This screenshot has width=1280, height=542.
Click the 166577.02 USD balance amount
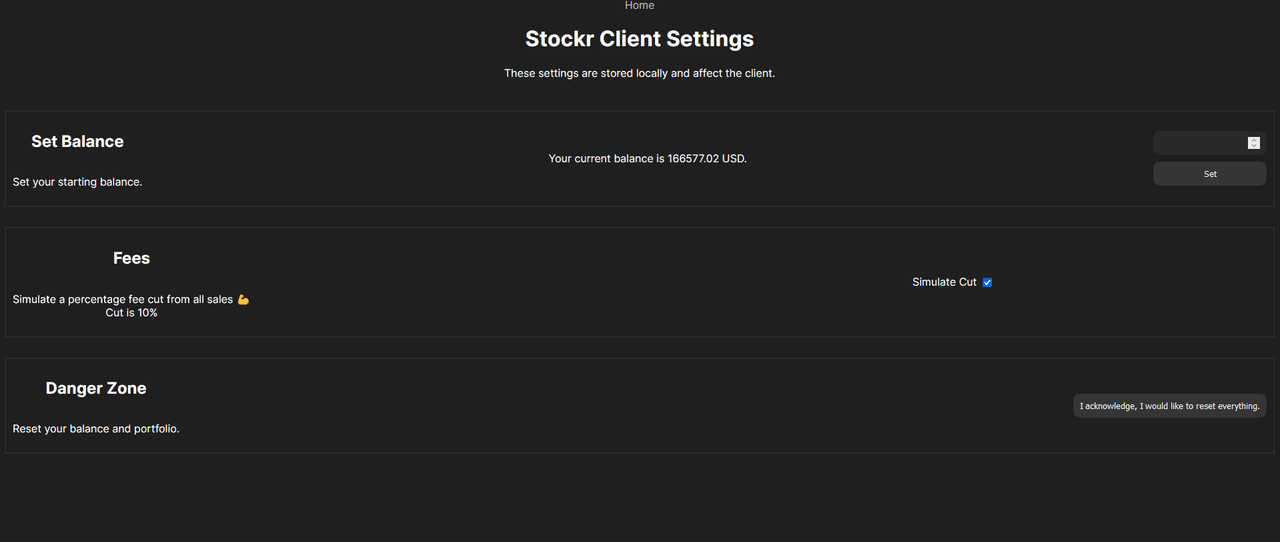pyautogui.click(x=706, y=159)
